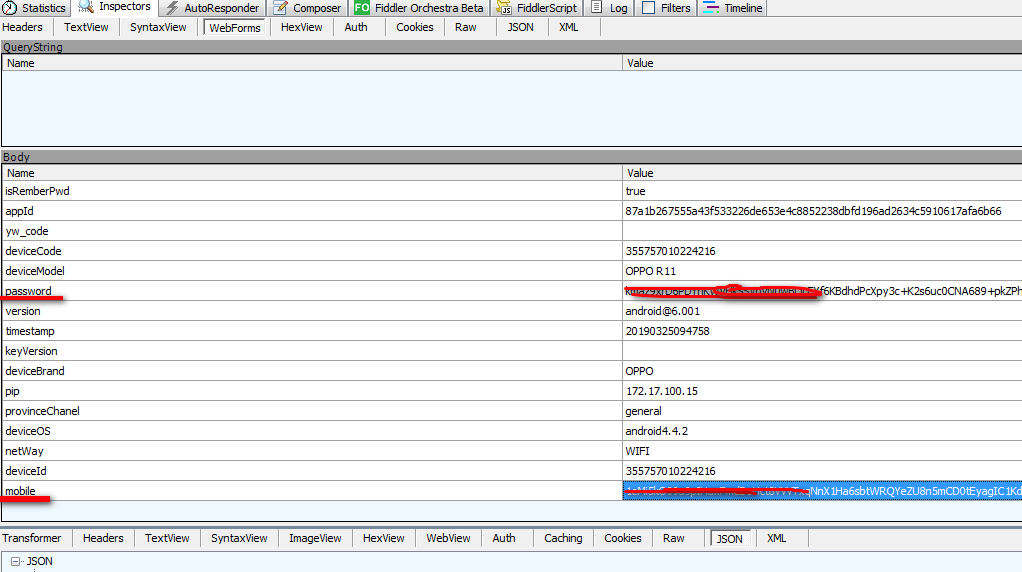Select the JSON root tree item
This screenshot has height=572, width=1022.
click(x=39, y=561)
